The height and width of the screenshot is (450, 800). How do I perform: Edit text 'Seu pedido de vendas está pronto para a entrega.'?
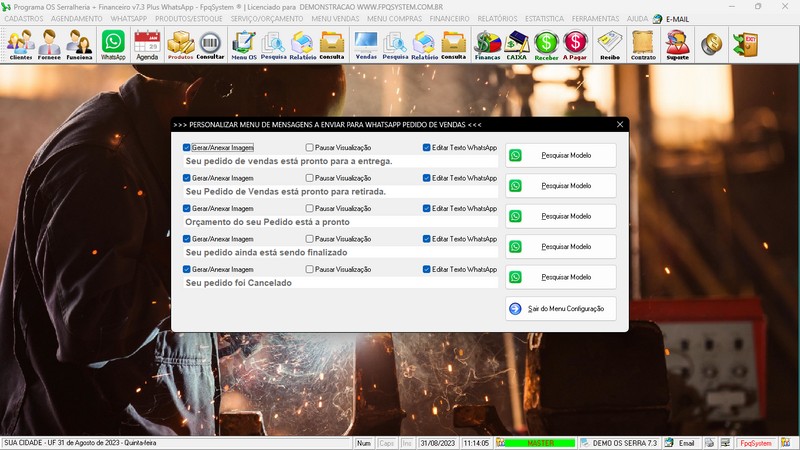[x=340, y=161]
